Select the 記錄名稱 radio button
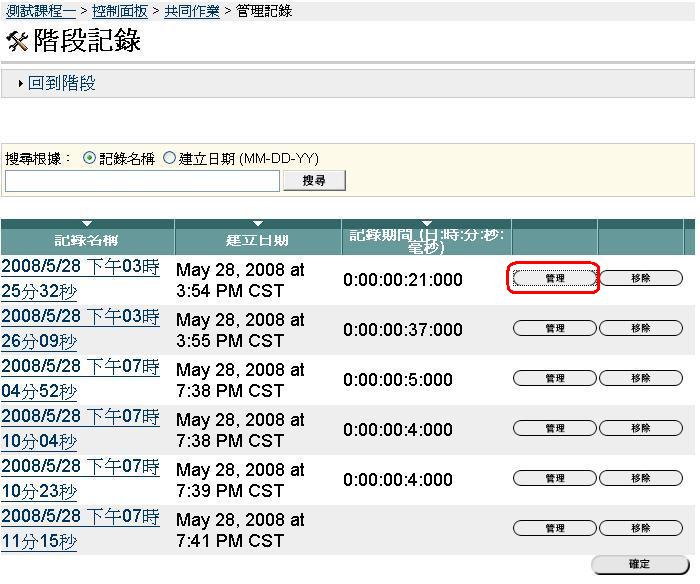The image size is (700, 584). click(x=90, y=158)
